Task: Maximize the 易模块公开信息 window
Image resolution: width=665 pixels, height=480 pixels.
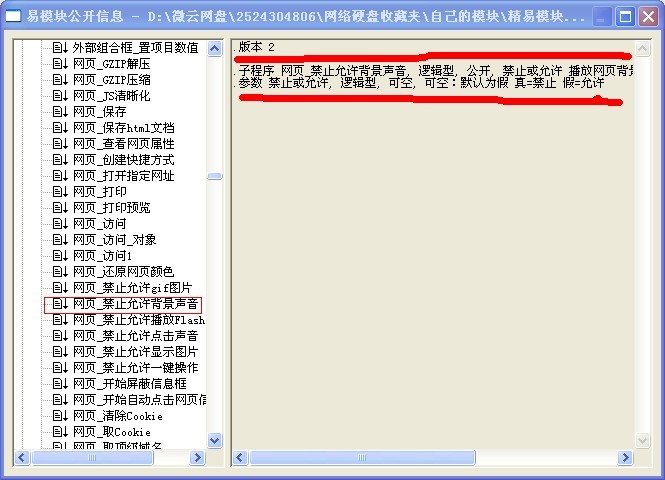Action: 625,17
